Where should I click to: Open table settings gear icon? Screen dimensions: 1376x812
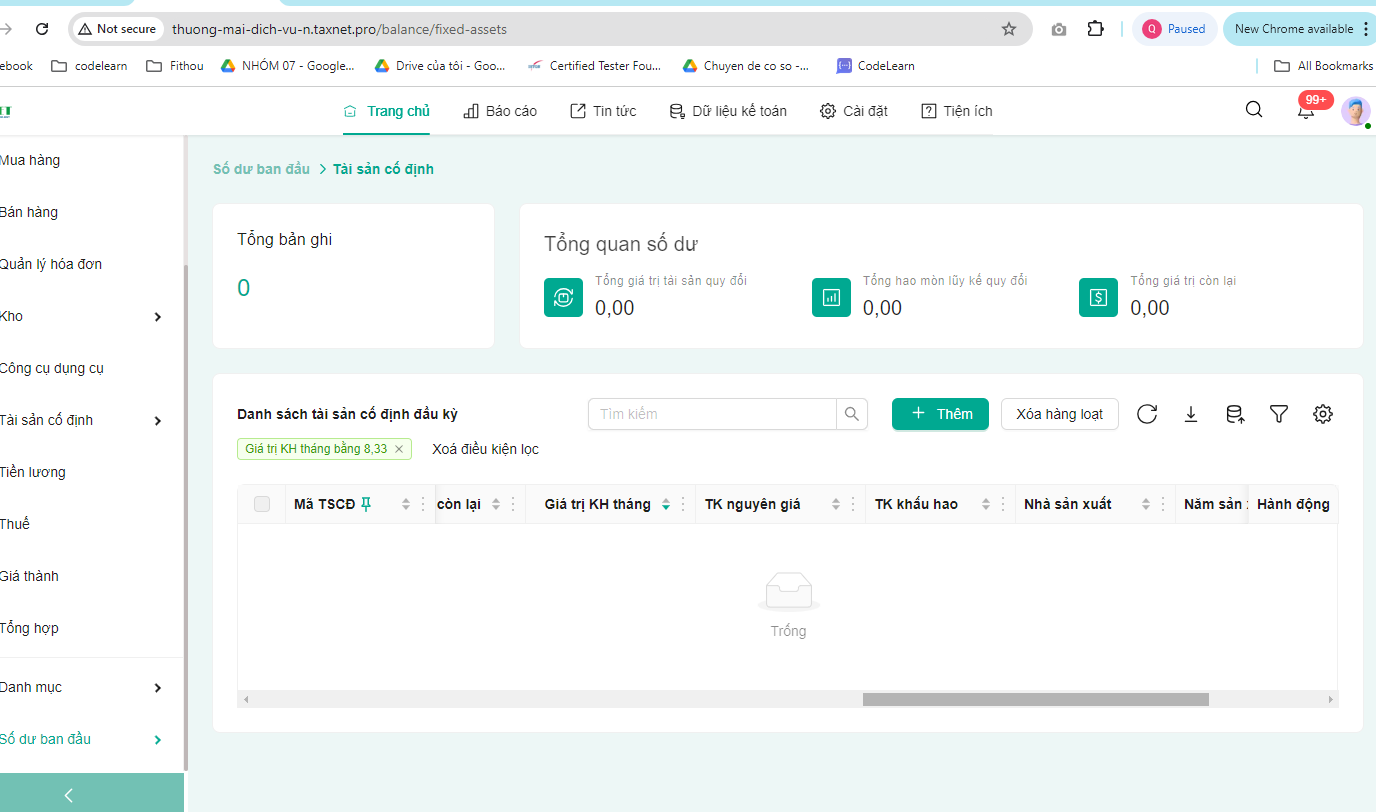(x=1323, y=414)
